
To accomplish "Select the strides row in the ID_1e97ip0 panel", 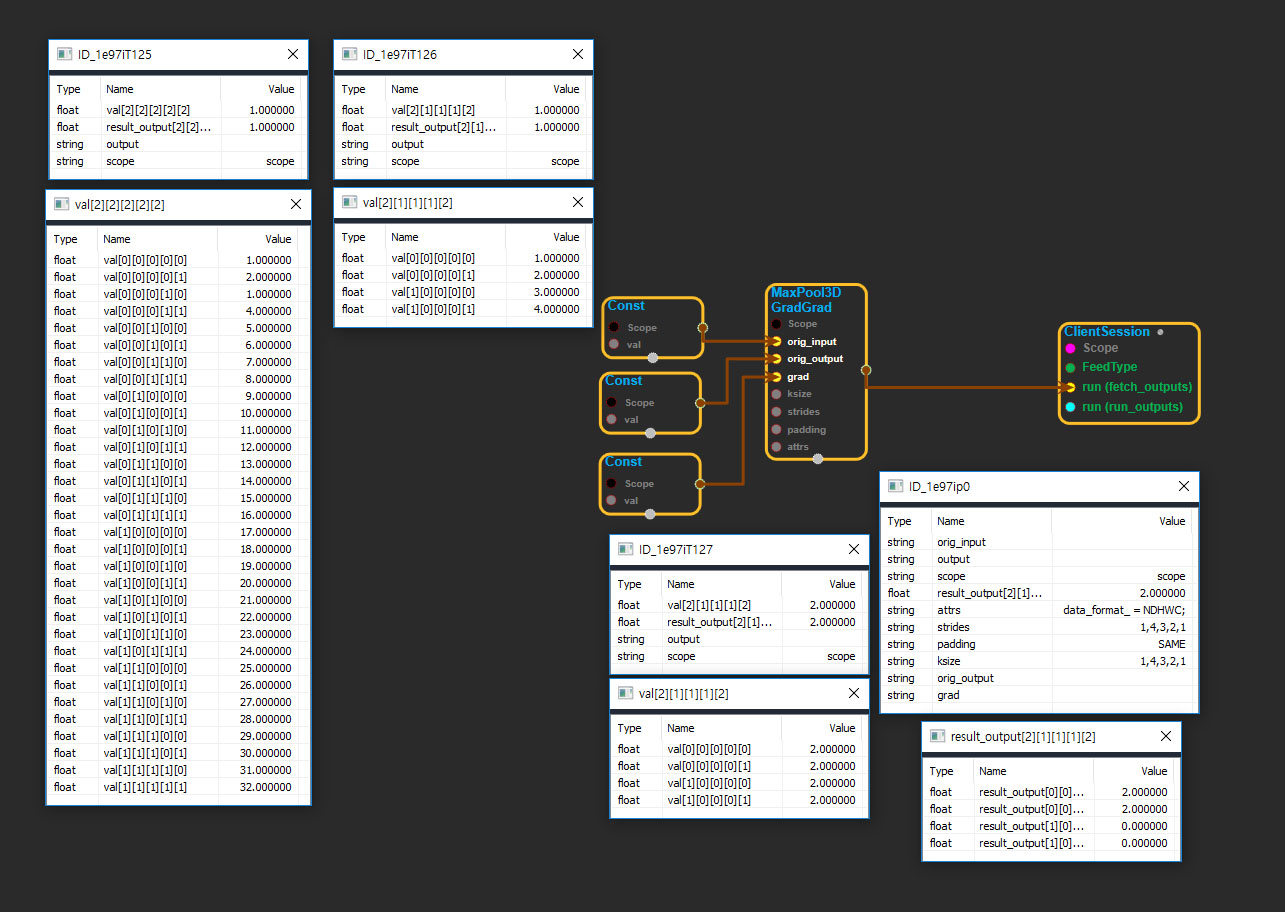I will (x=1039, y=627).
